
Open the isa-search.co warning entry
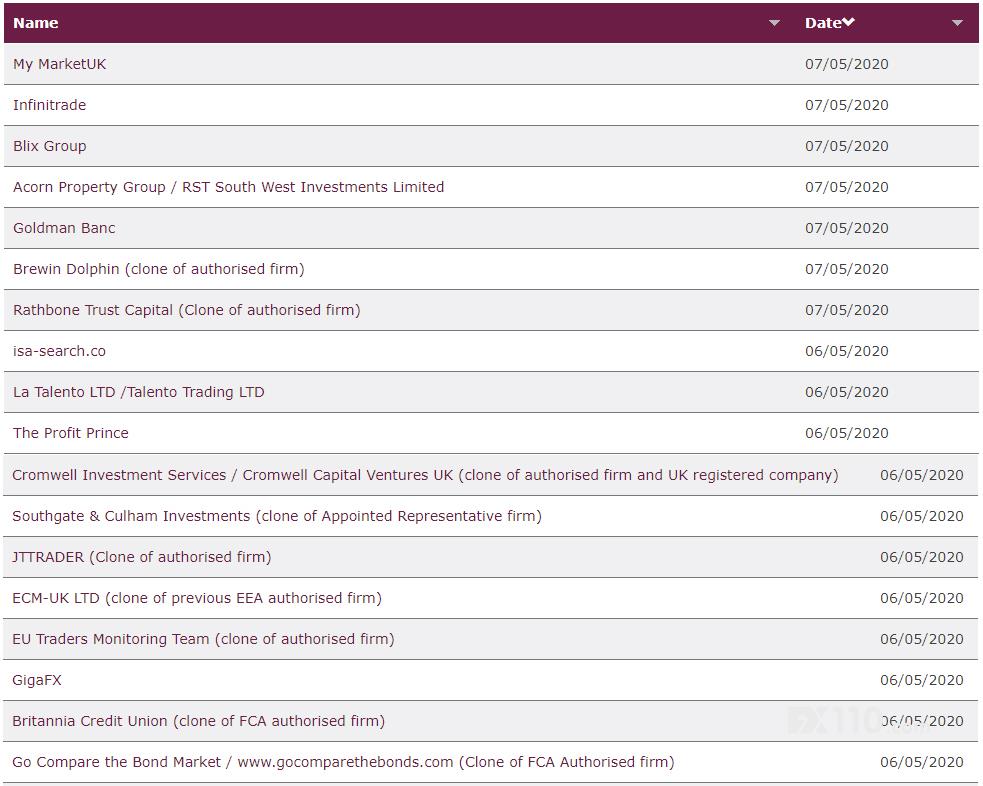(60, 351)
